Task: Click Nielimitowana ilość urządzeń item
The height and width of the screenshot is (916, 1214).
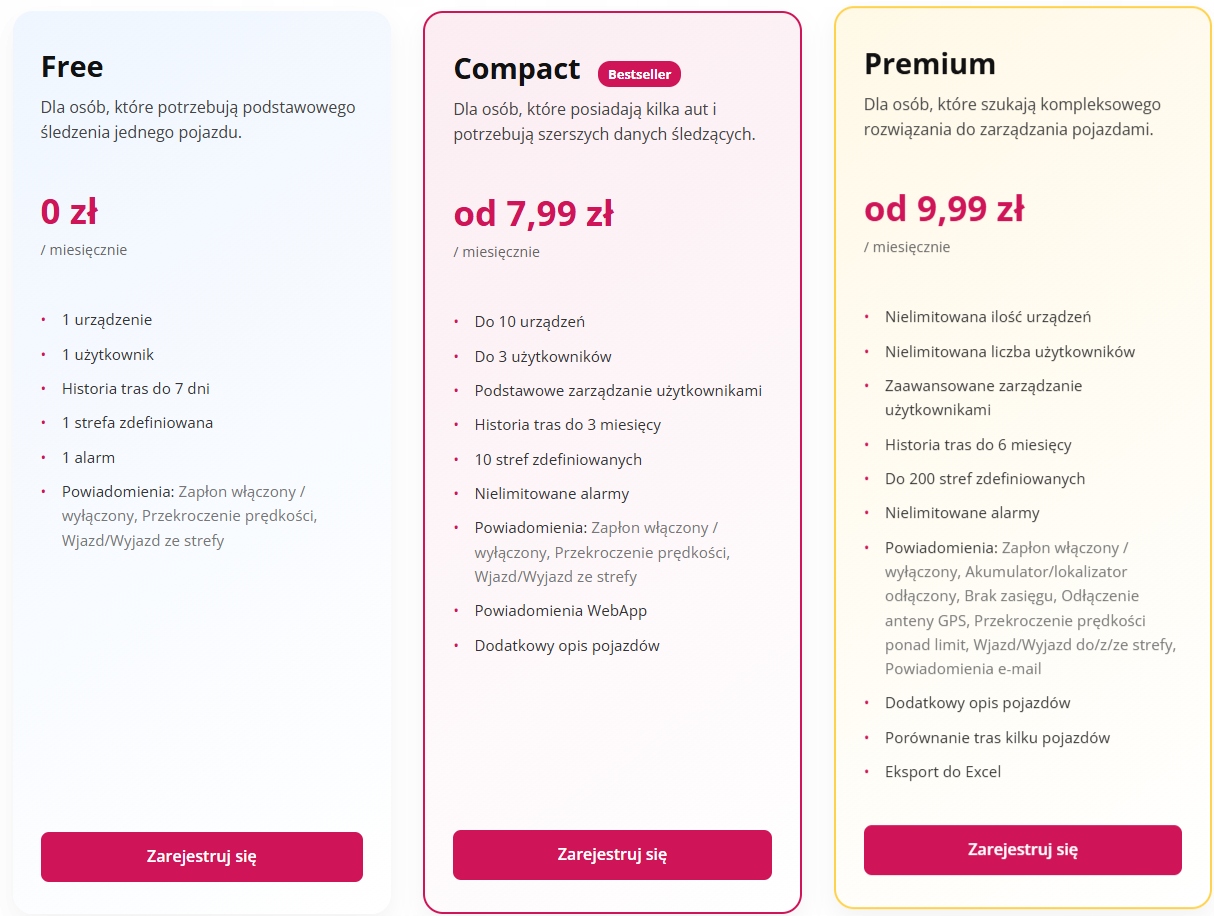Action: click(987, 317)
